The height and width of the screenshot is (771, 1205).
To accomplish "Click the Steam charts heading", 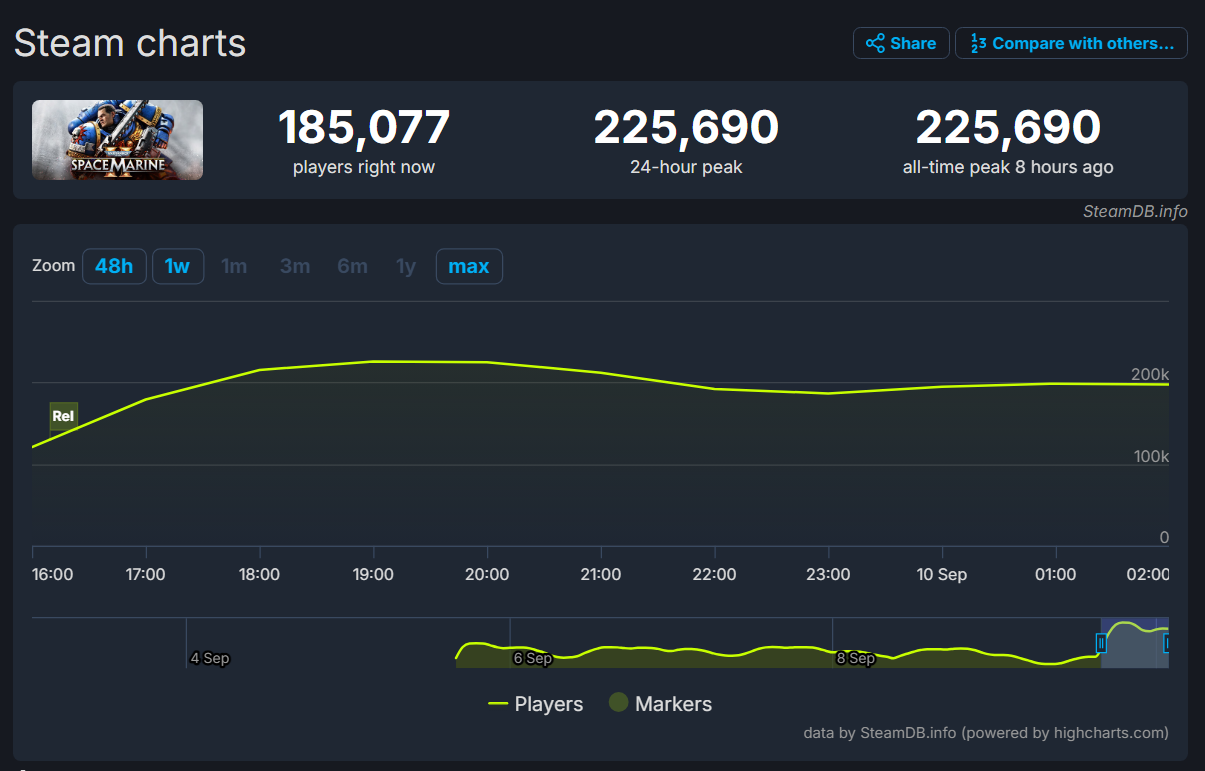I will [130, 43].
